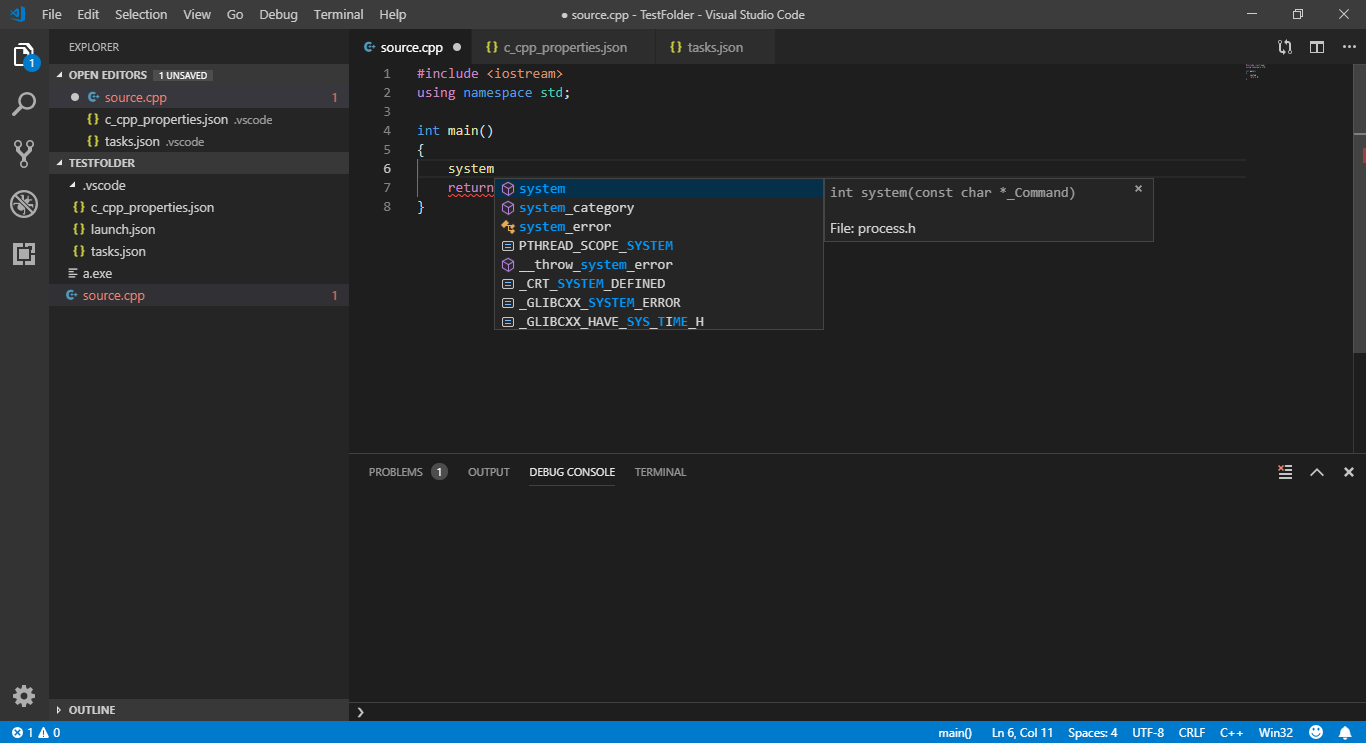The height and width of the screenshot is (743, 1366).
Task: Expand the Outline section
Action: point(91,710)
